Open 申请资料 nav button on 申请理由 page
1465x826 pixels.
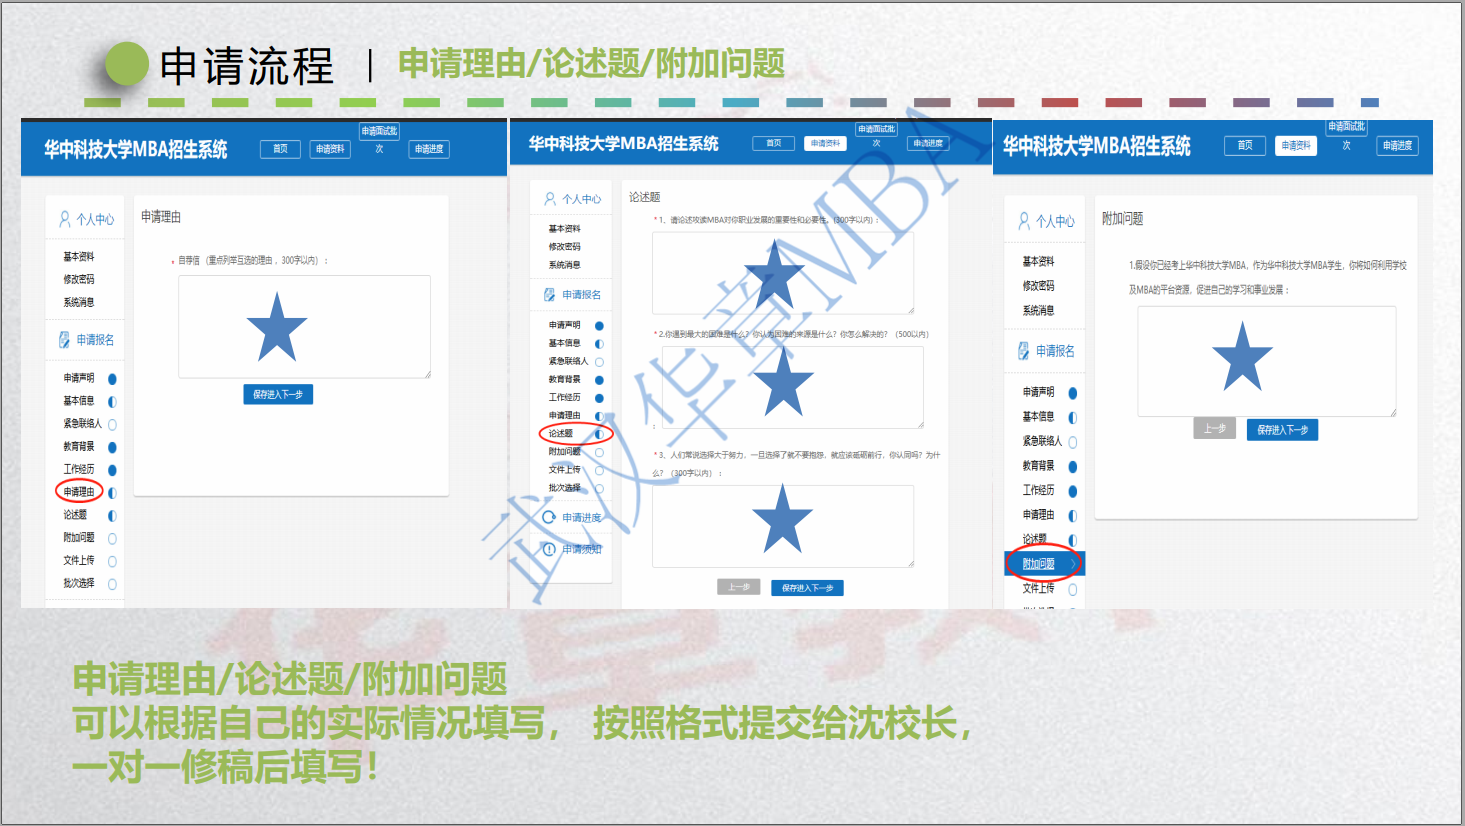pos(330,149)
